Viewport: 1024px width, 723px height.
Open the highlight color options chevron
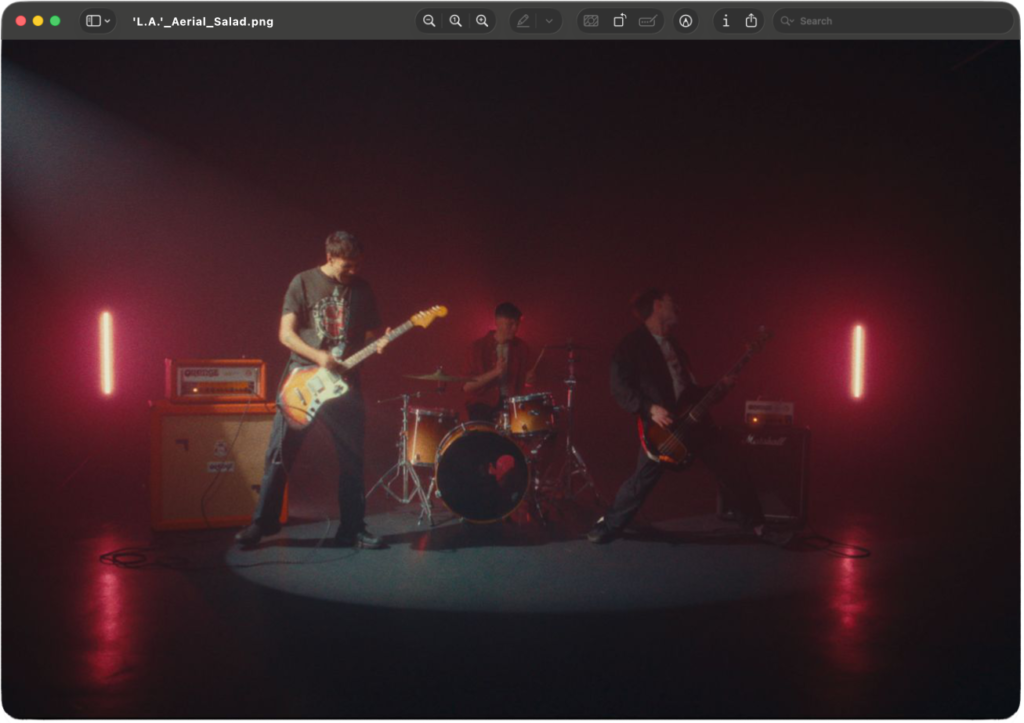(x=548, y=21)
